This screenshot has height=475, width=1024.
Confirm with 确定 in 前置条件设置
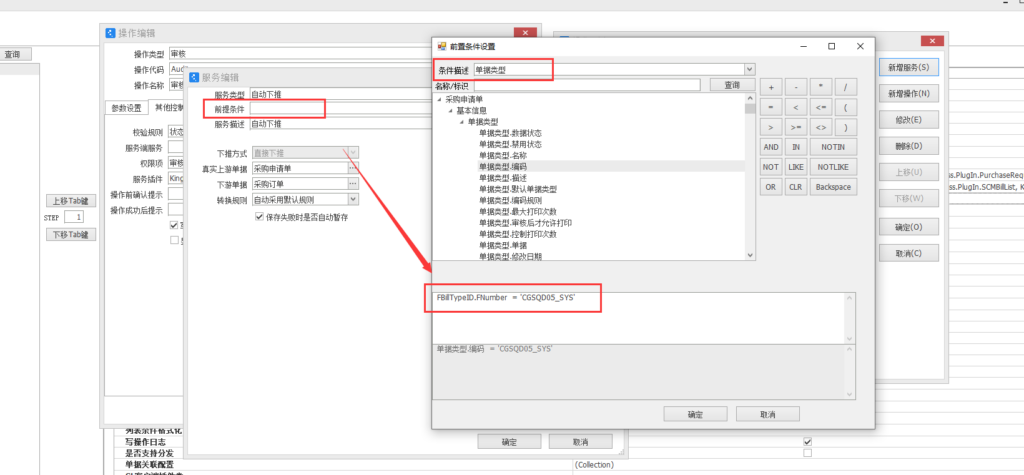(x=696, y=414)
